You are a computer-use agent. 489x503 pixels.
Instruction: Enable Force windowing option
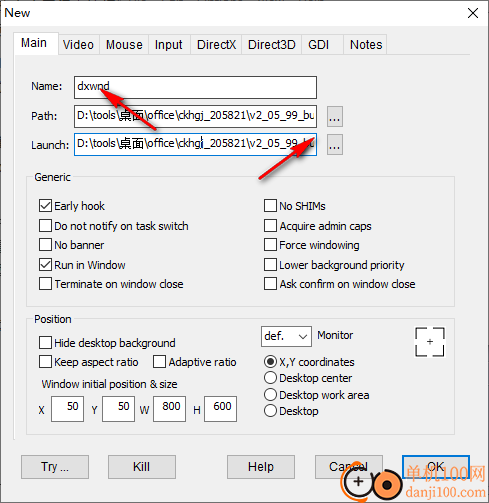click(x=270, y=245)
